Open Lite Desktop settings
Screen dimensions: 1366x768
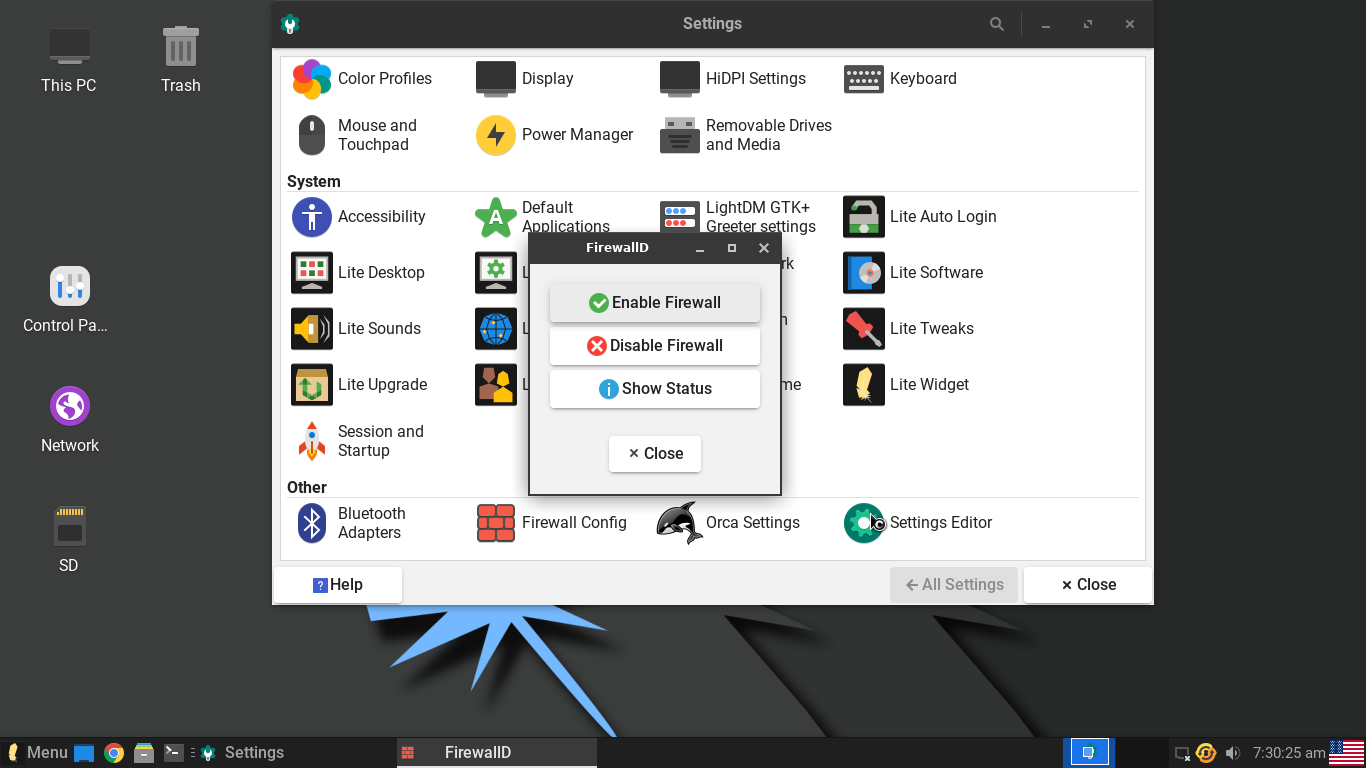(358, 273)
